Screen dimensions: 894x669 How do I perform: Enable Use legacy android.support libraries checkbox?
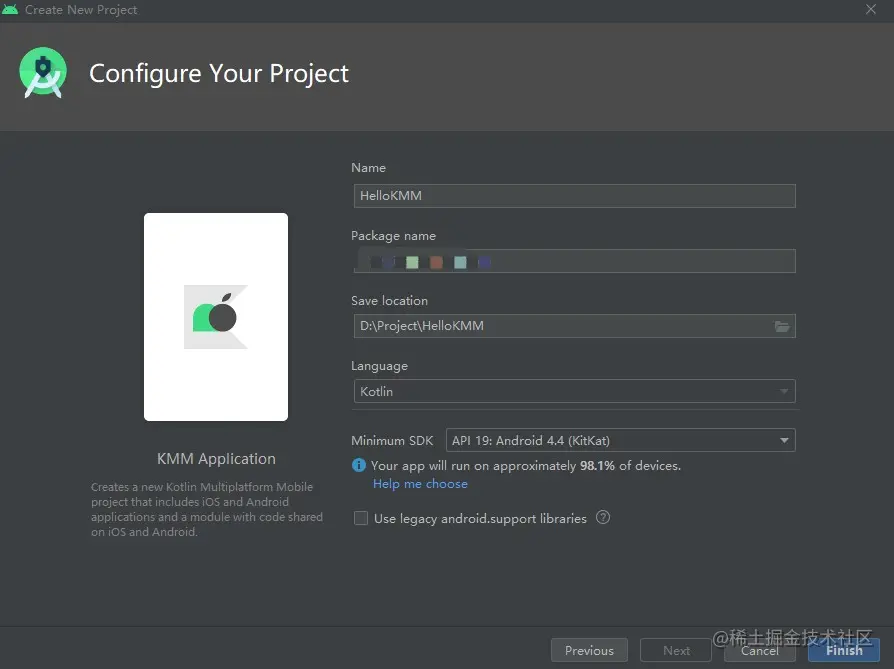tap(361, 518)
